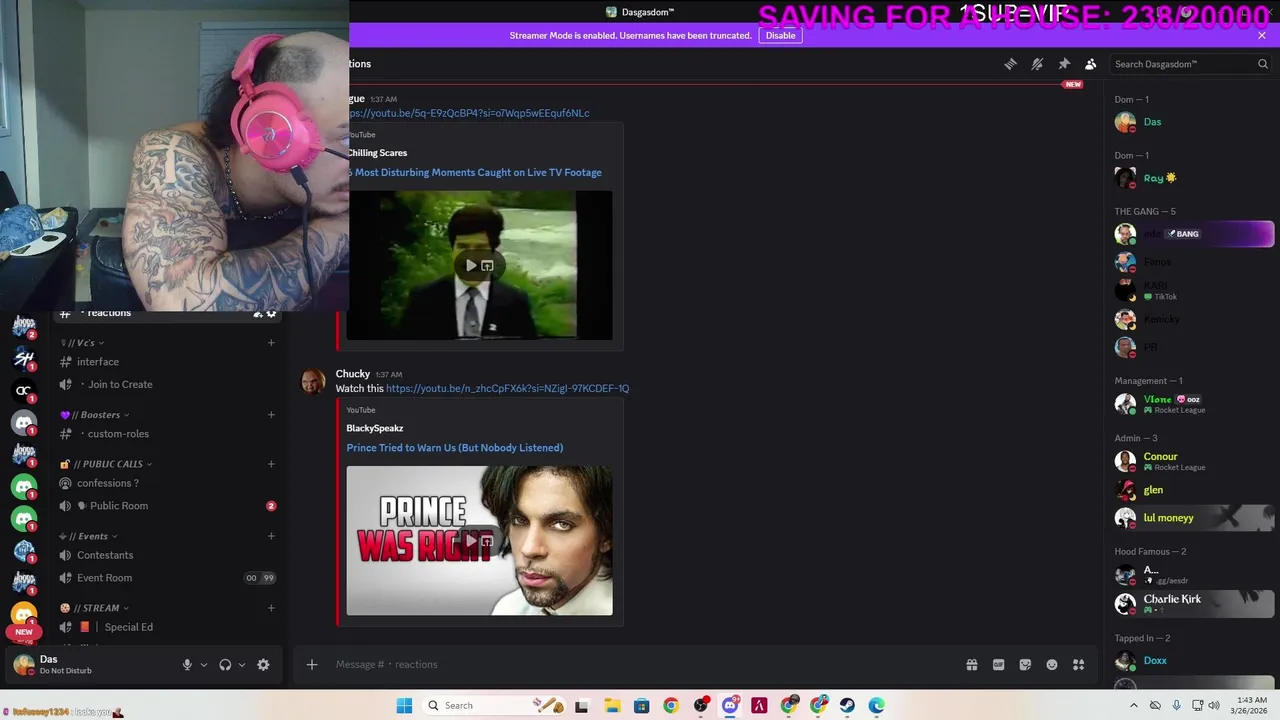Image resolution: width=1280 pixels, height=720 pixels.
Task: Open 'Most Disturbing Moments Caught on Live TV' title
Action: tap(477, 172)
